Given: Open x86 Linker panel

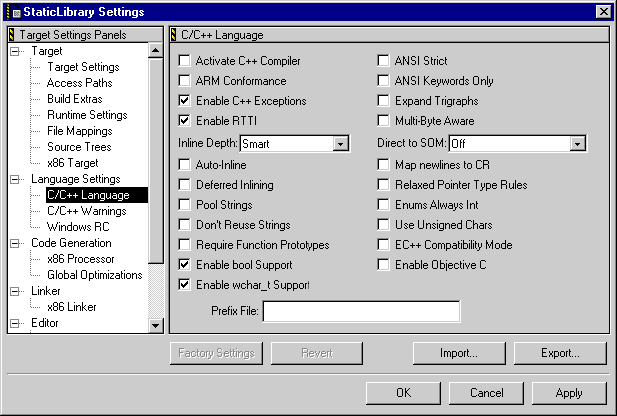Looking at the screenshot, I should (72, 307).
